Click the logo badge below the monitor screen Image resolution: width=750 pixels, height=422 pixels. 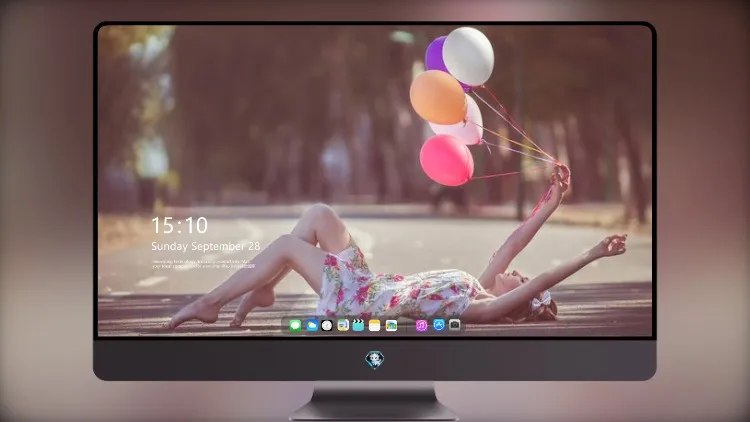[375, 360]
